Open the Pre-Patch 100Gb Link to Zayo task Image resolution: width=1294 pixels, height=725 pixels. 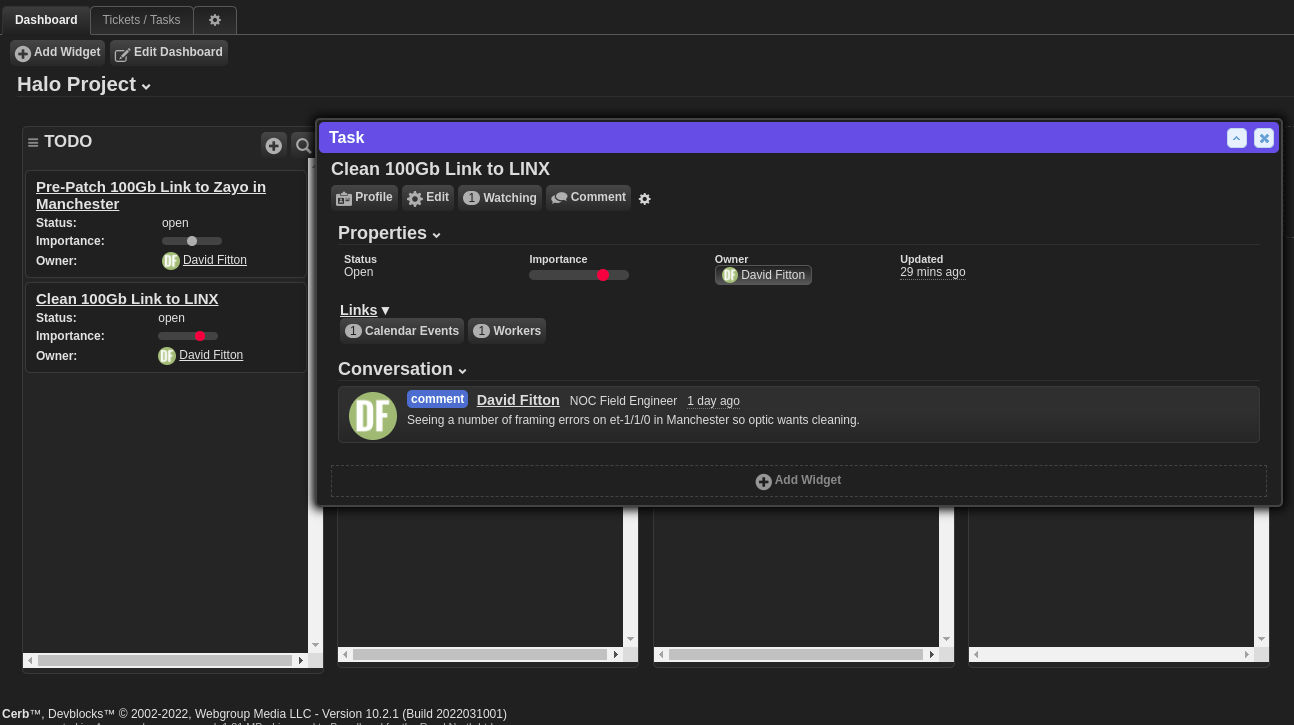(151, 195)
